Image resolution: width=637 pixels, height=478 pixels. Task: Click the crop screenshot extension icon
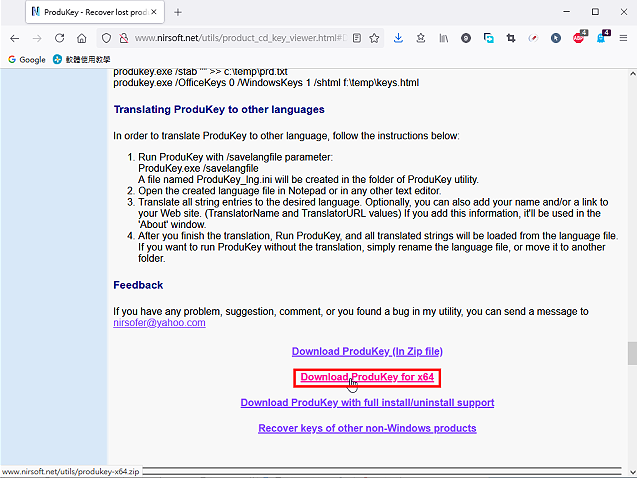coord(511,38)
